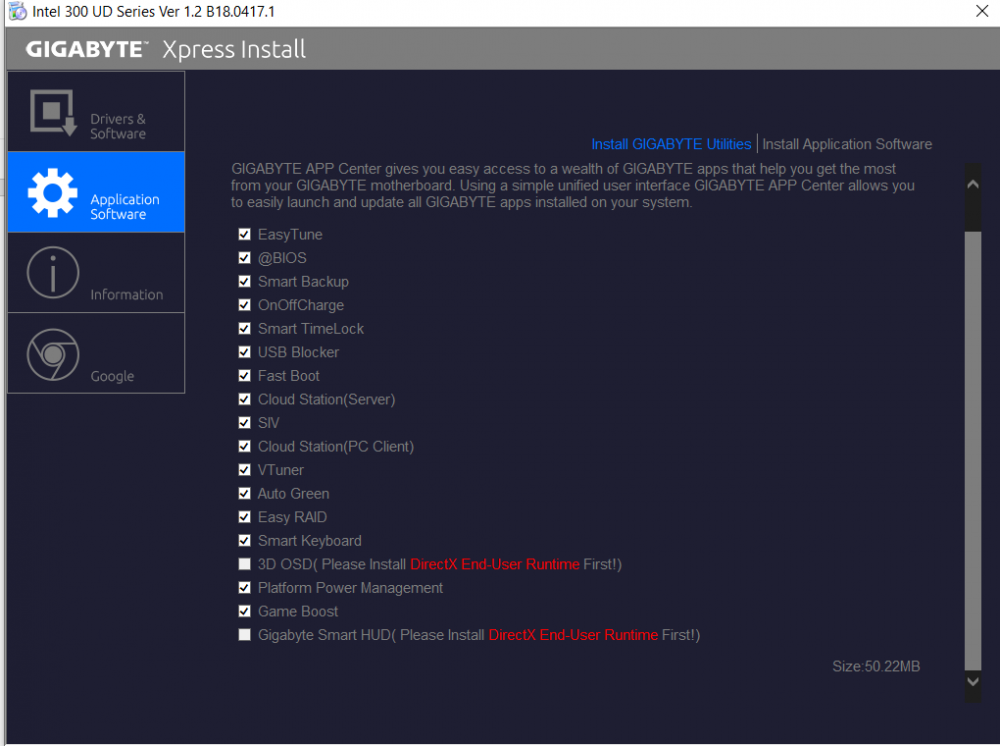Screen dimensions: 1000x746
Task: Uncheck the Easy RAID checkbox
Action: tap(244, 517)
